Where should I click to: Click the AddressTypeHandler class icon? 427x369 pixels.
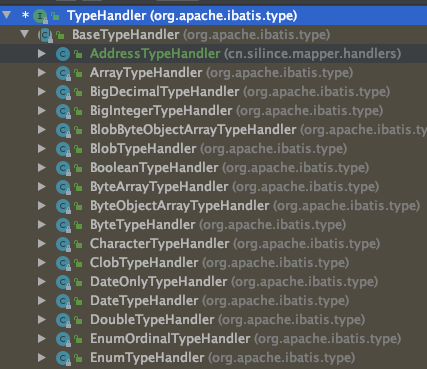(63, 54)
